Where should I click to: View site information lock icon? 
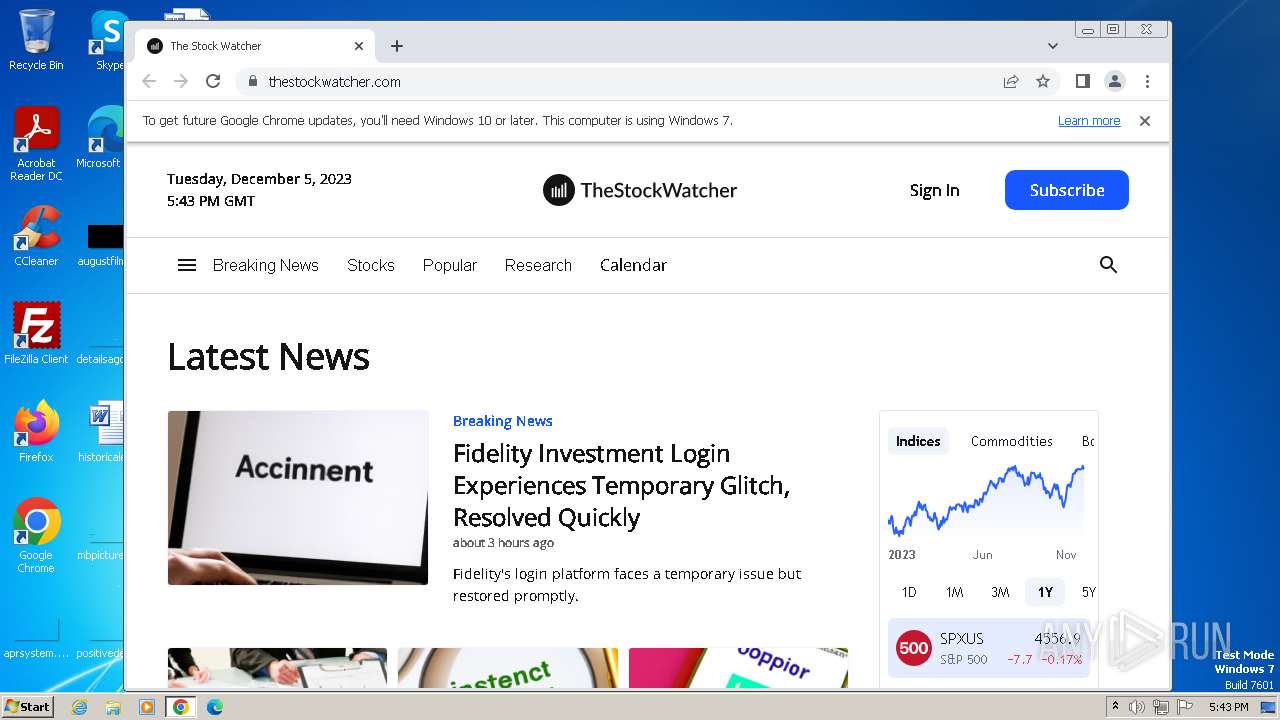pyautogui.click(x=252, y=82)
